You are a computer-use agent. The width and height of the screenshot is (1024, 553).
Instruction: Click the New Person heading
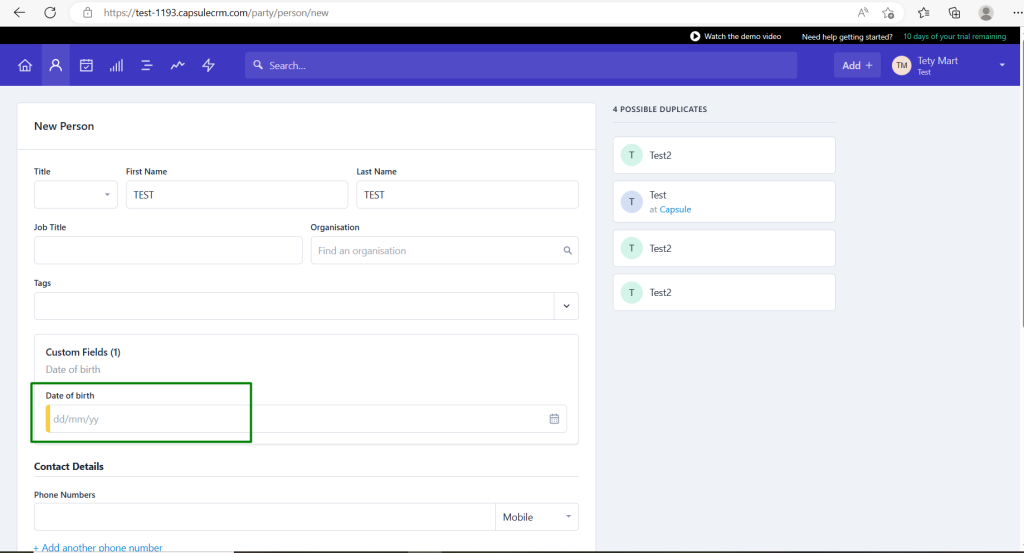coord(64,126)
